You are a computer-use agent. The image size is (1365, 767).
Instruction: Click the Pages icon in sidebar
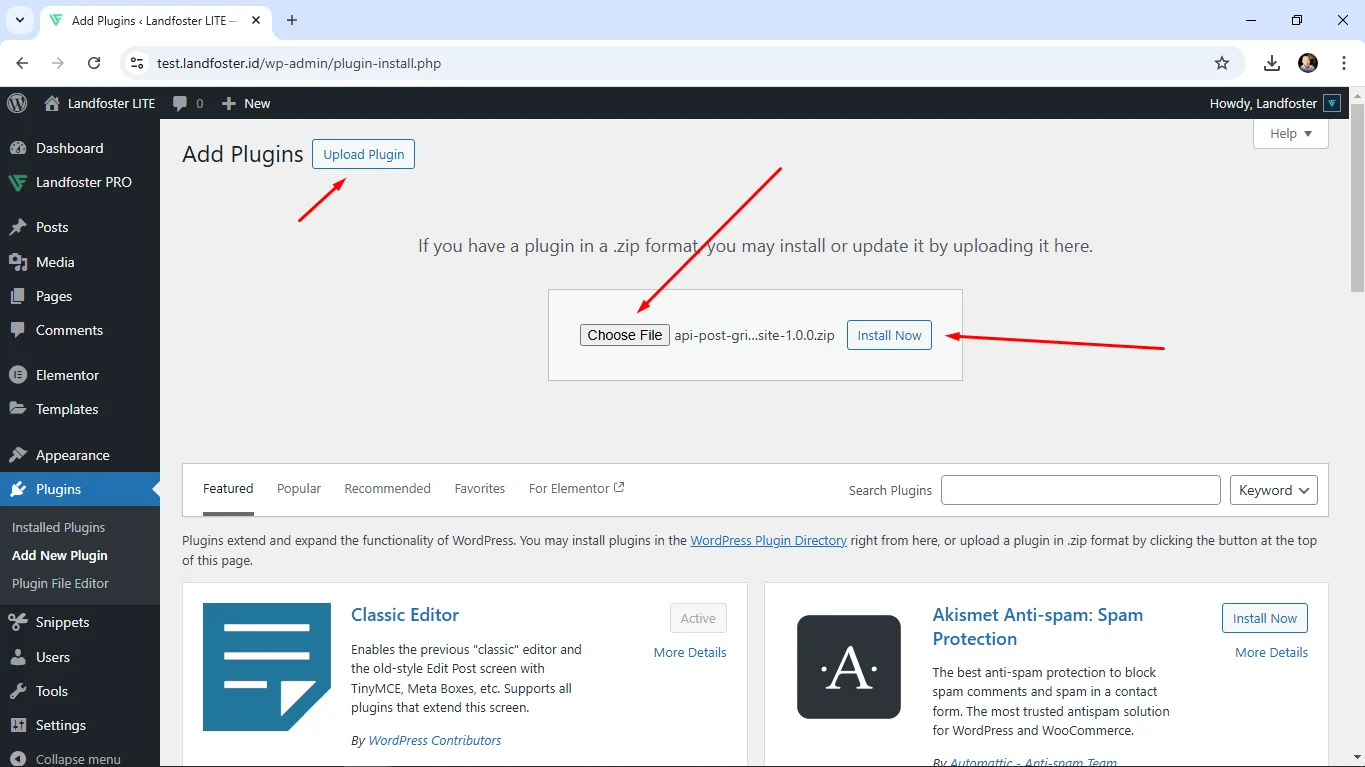click(x=18, y=296)
